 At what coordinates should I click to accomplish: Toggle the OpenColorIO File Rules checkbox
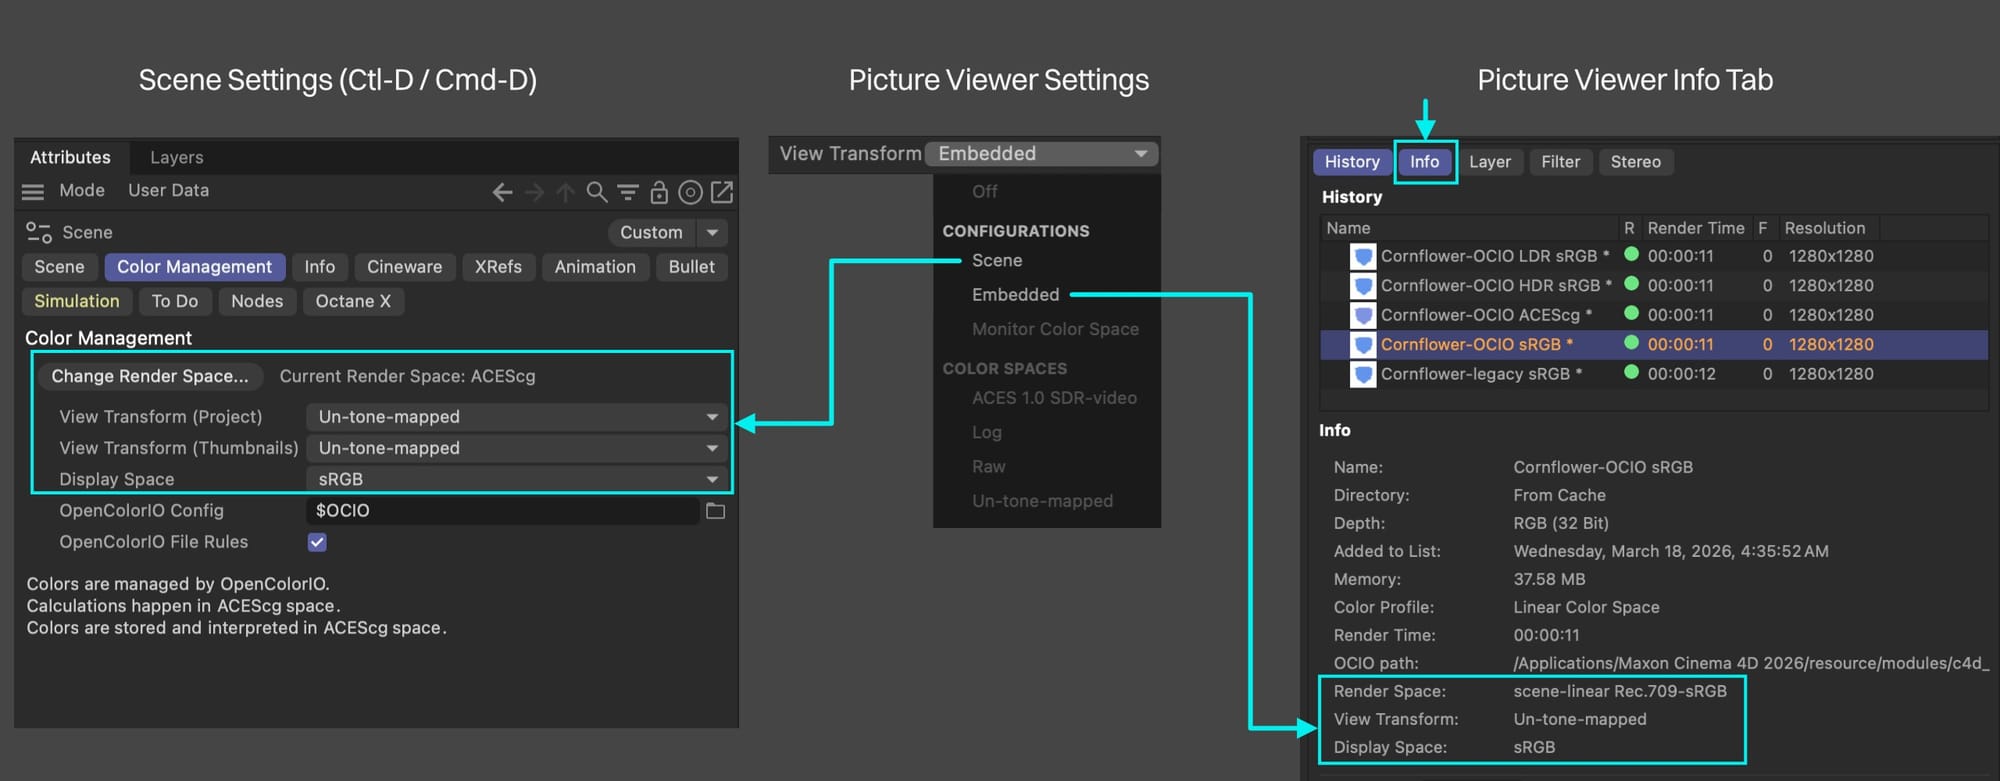click(x=317, y=542)
